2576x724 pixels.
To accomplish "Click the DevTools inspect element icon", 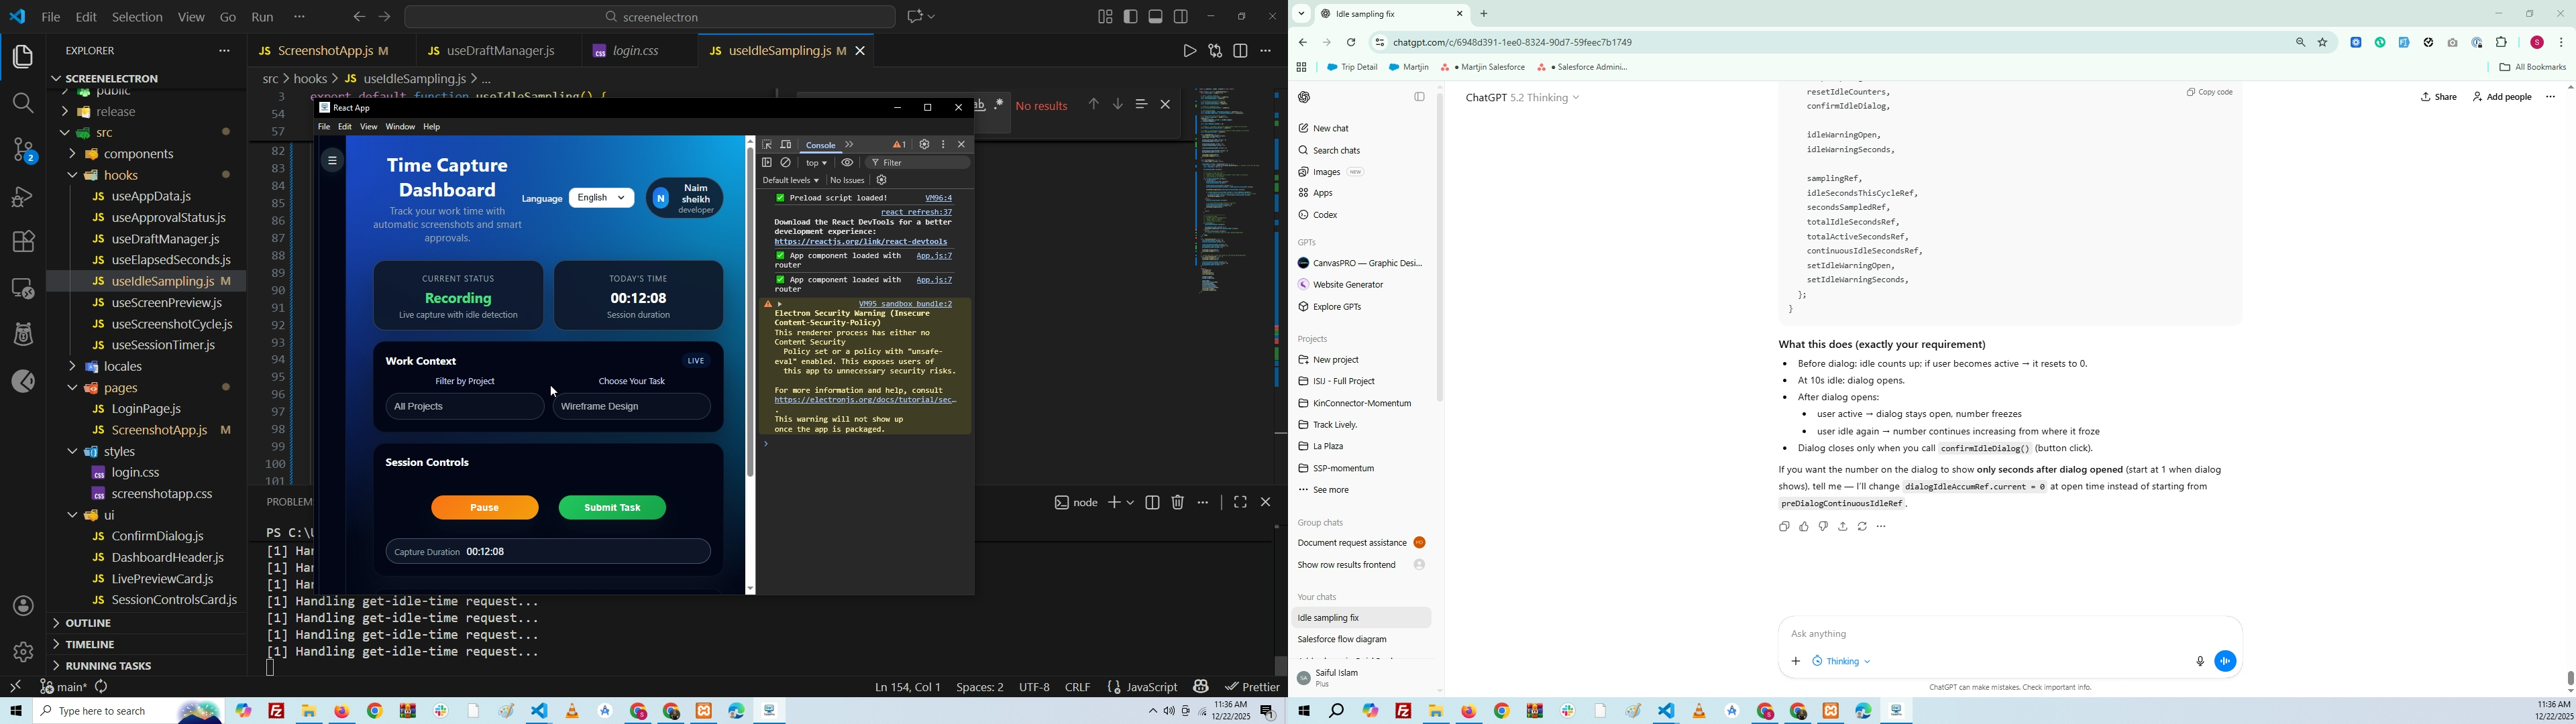I will (767, 145).
